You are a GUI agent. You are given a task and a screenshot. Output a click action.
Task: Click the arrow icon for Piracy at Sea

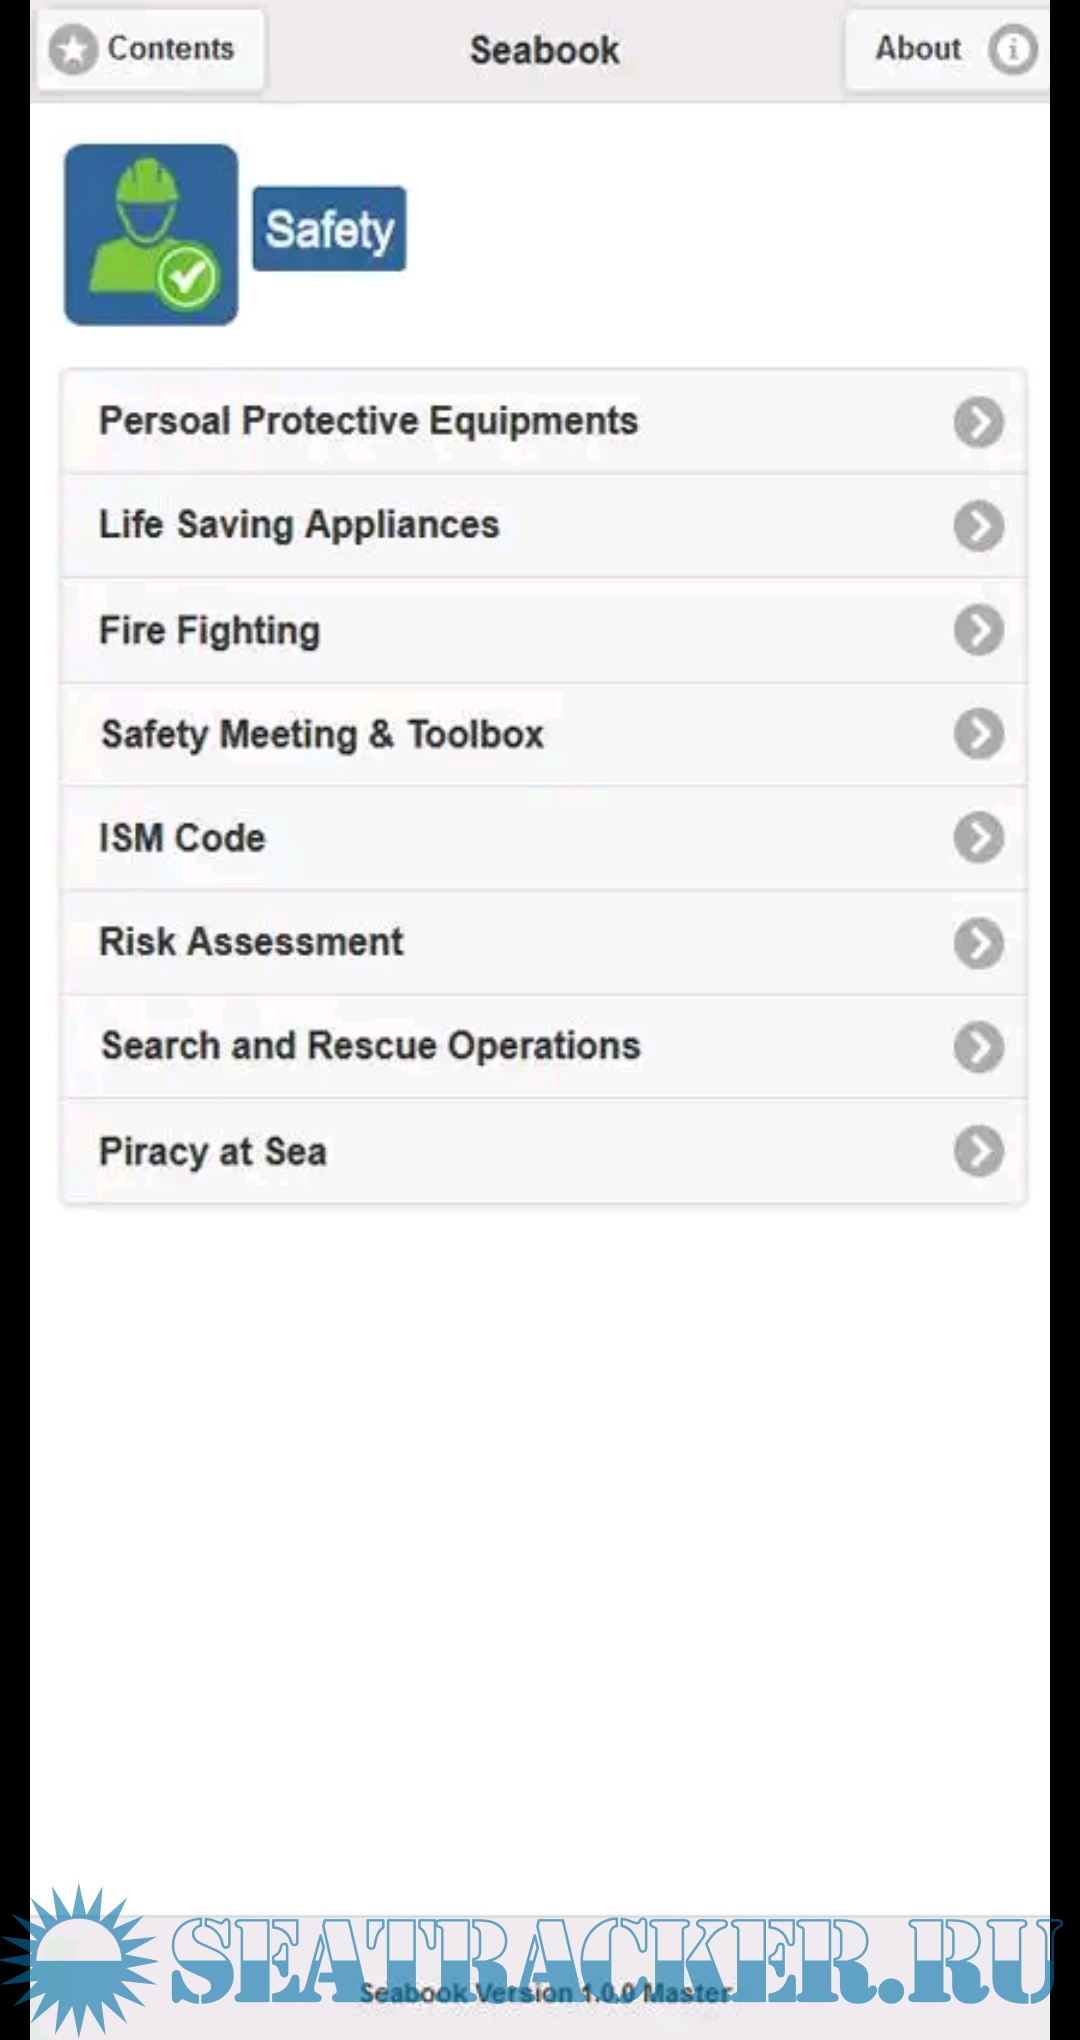pos(978,1151)
